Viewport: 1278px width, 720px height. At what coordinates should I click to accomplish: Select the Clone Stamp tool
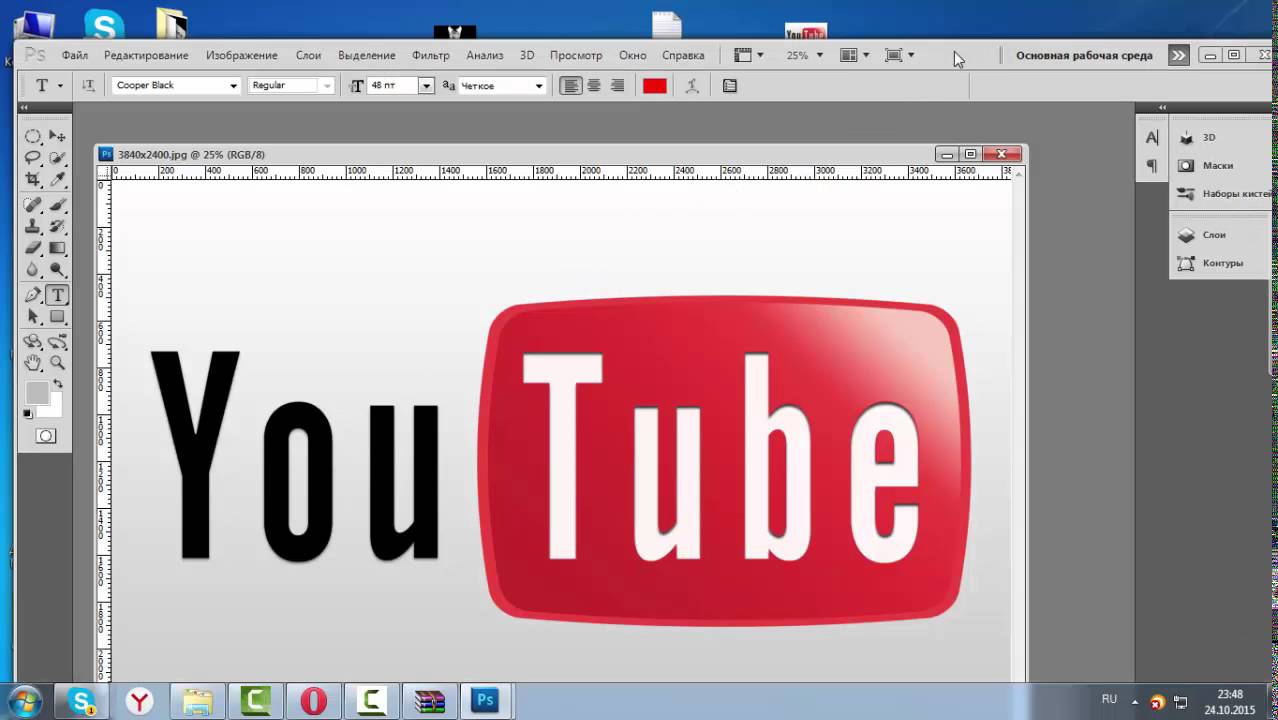point(33,227)
